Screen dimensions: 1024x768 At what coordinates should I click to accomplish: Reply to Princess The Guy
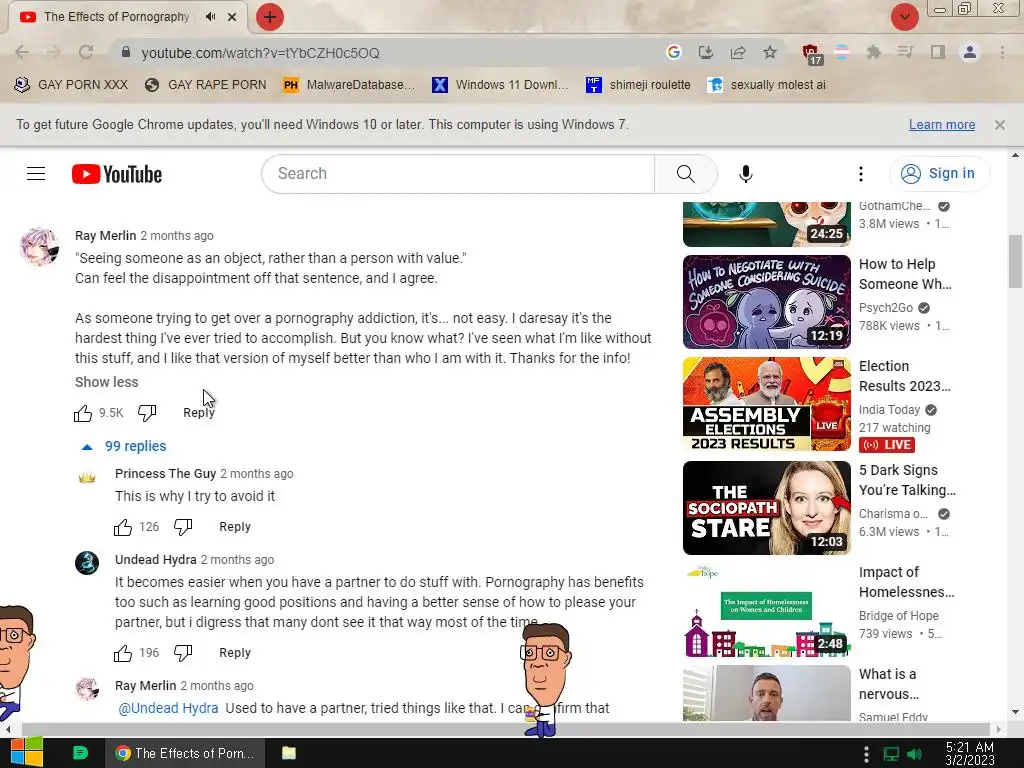[234, 527]
